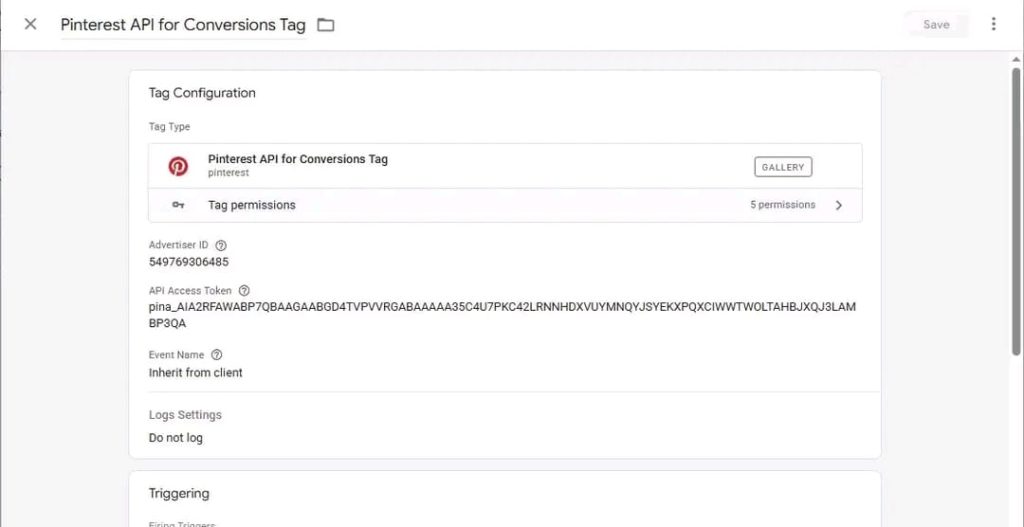Image resolution: width=1024 pixels, height=527 pixels.
Task: Click the '5 permissions' text
Action: click(782, 205)
